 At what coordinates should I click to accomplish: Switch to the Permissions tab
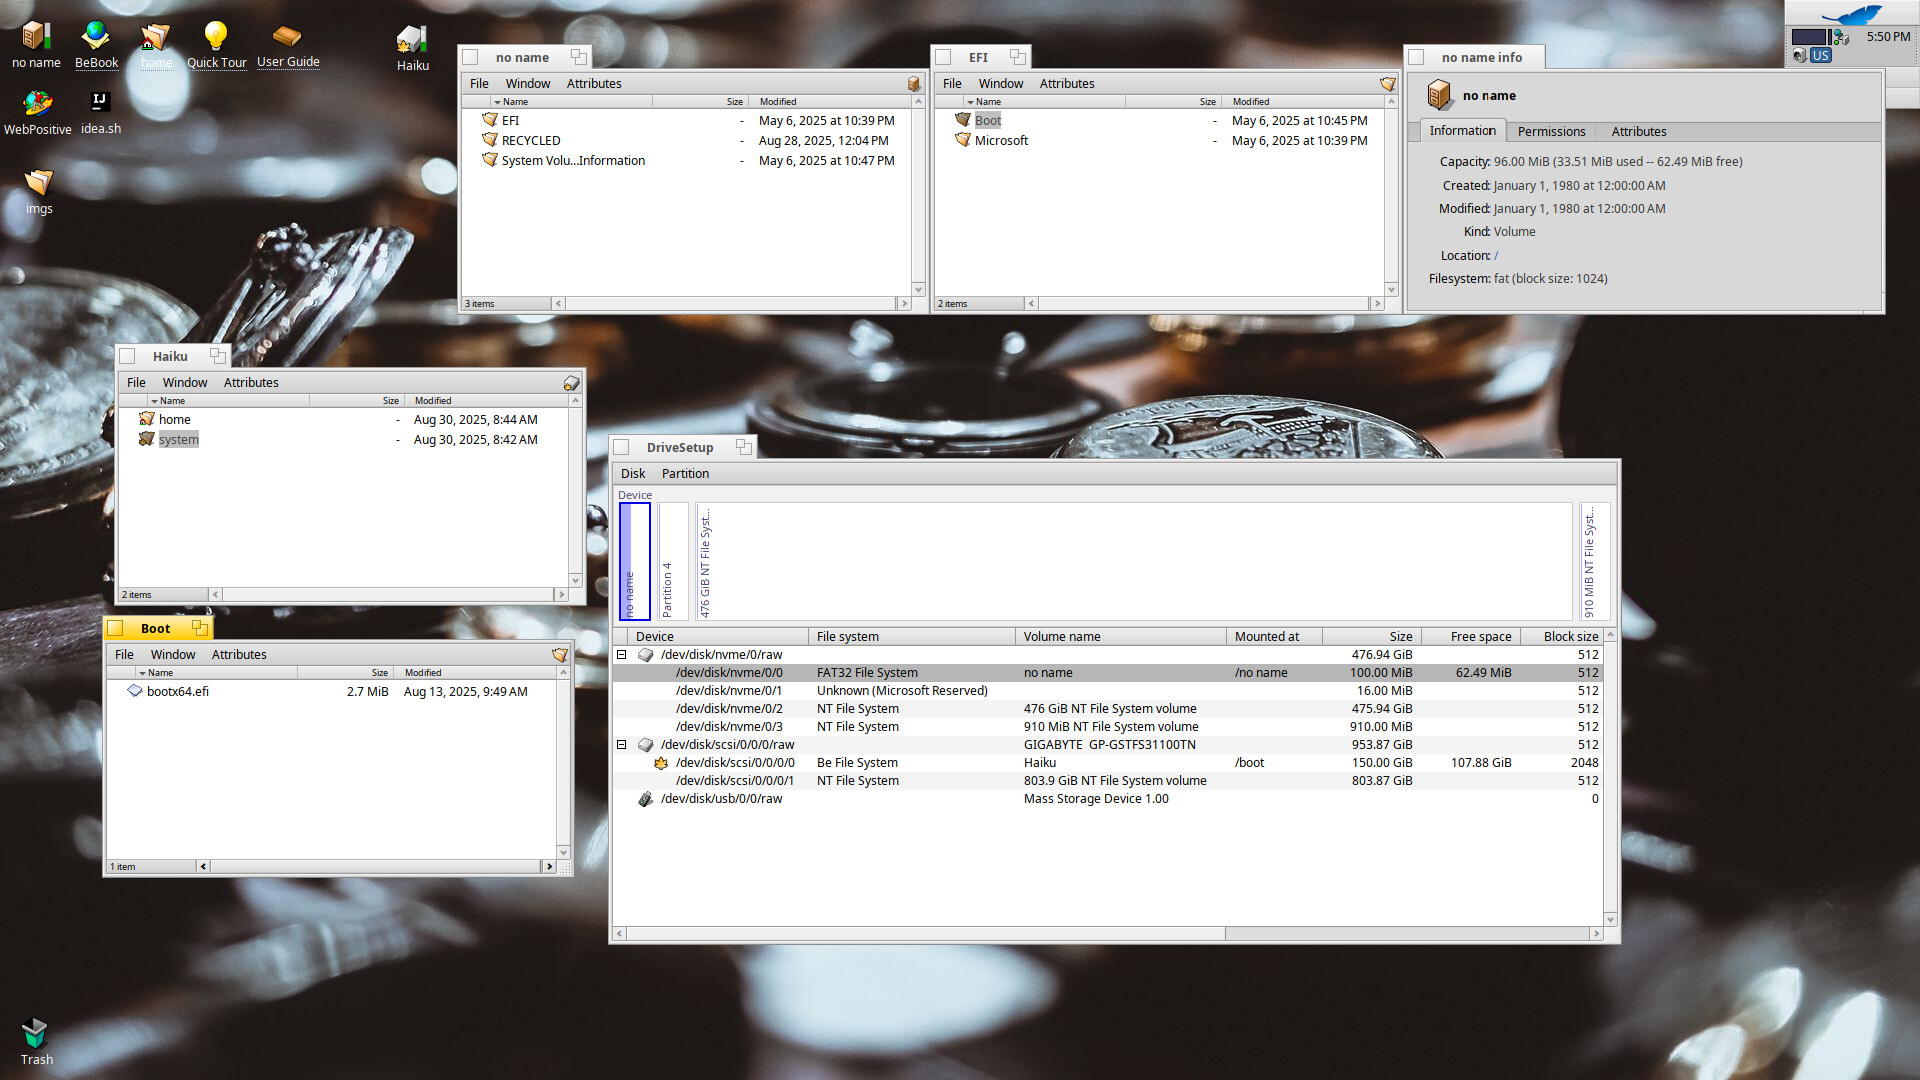point(1551,132)
